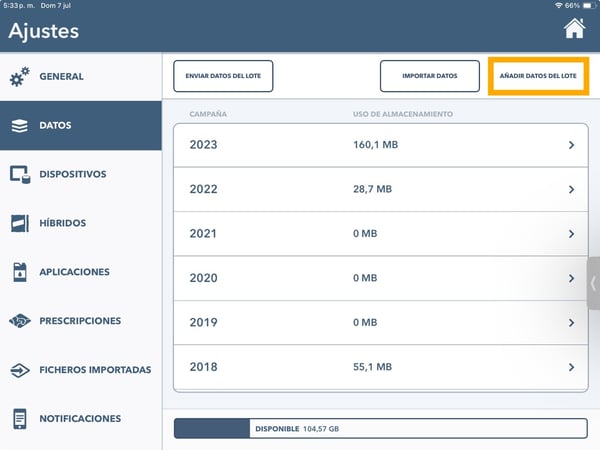600x450 pixels.
Task: Expand the 2022 campaign chevron
Action: pos(571,189)
